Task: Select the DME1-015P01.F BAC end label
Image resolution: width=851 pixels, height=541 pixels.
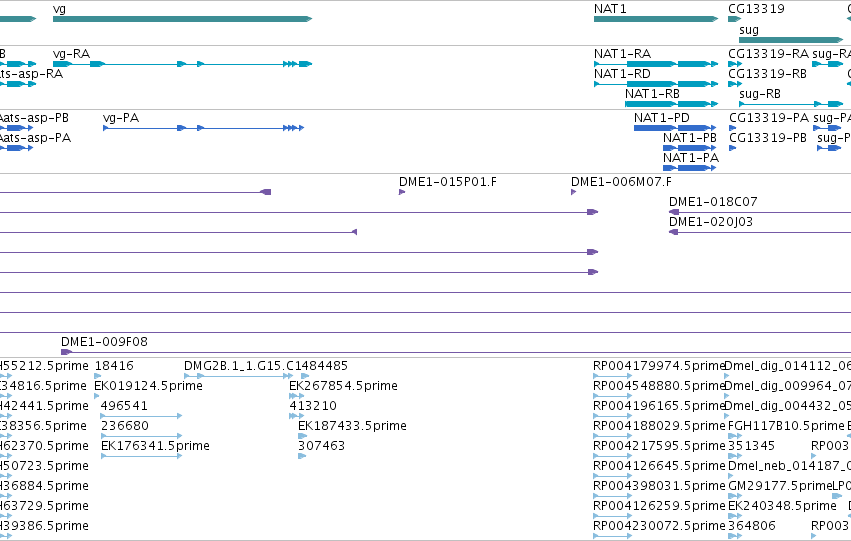Action: click(x=448, y=182)
